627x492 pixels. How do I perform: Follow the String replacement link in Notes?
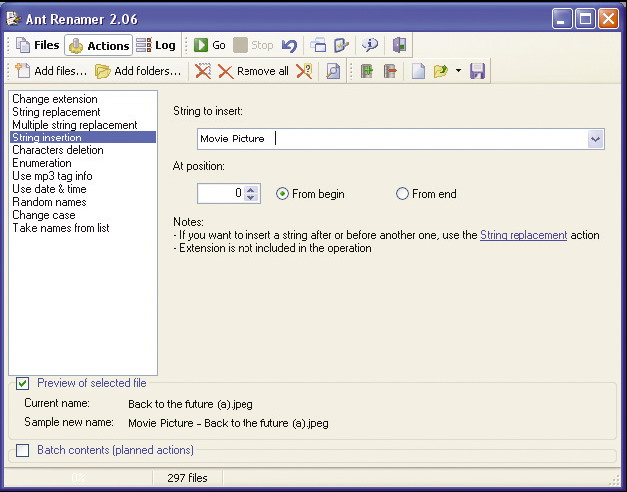[x=523, y=235]
